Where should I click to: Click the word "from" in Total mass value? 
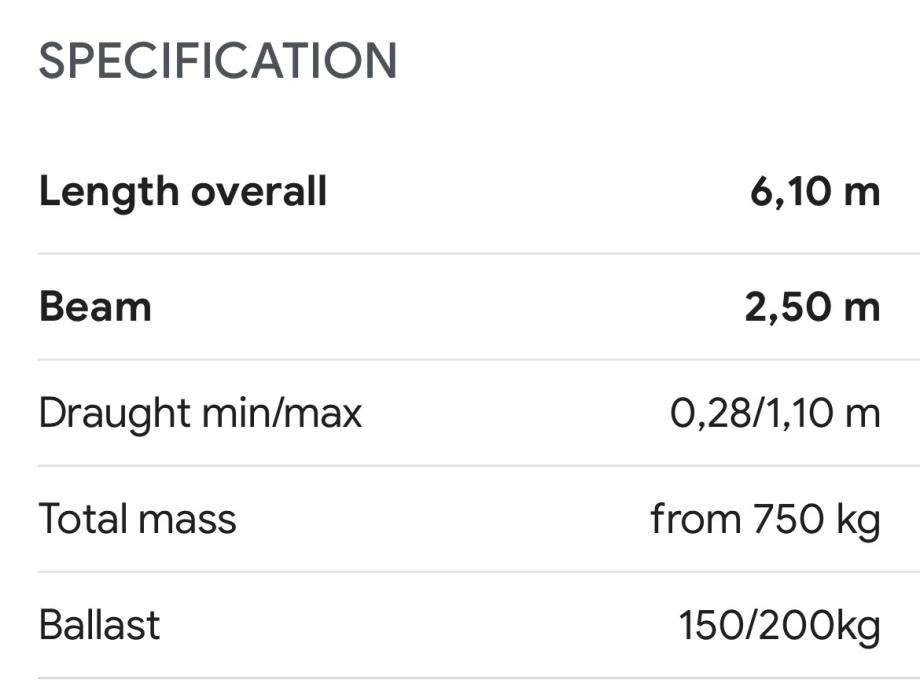695,519
